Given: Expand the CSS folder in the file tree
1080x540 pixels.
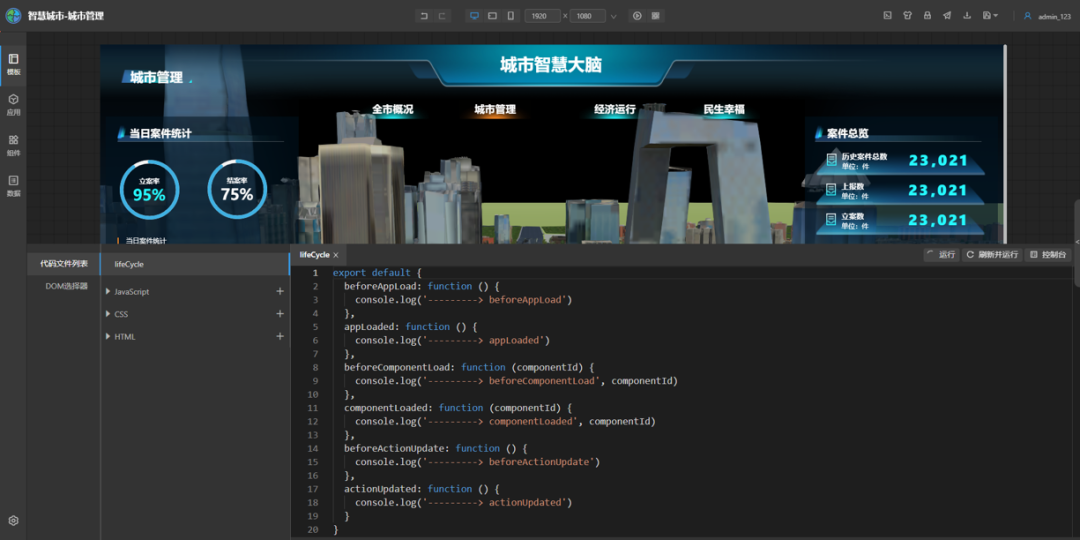Looking at the screenshot, I should coord(108,314).
